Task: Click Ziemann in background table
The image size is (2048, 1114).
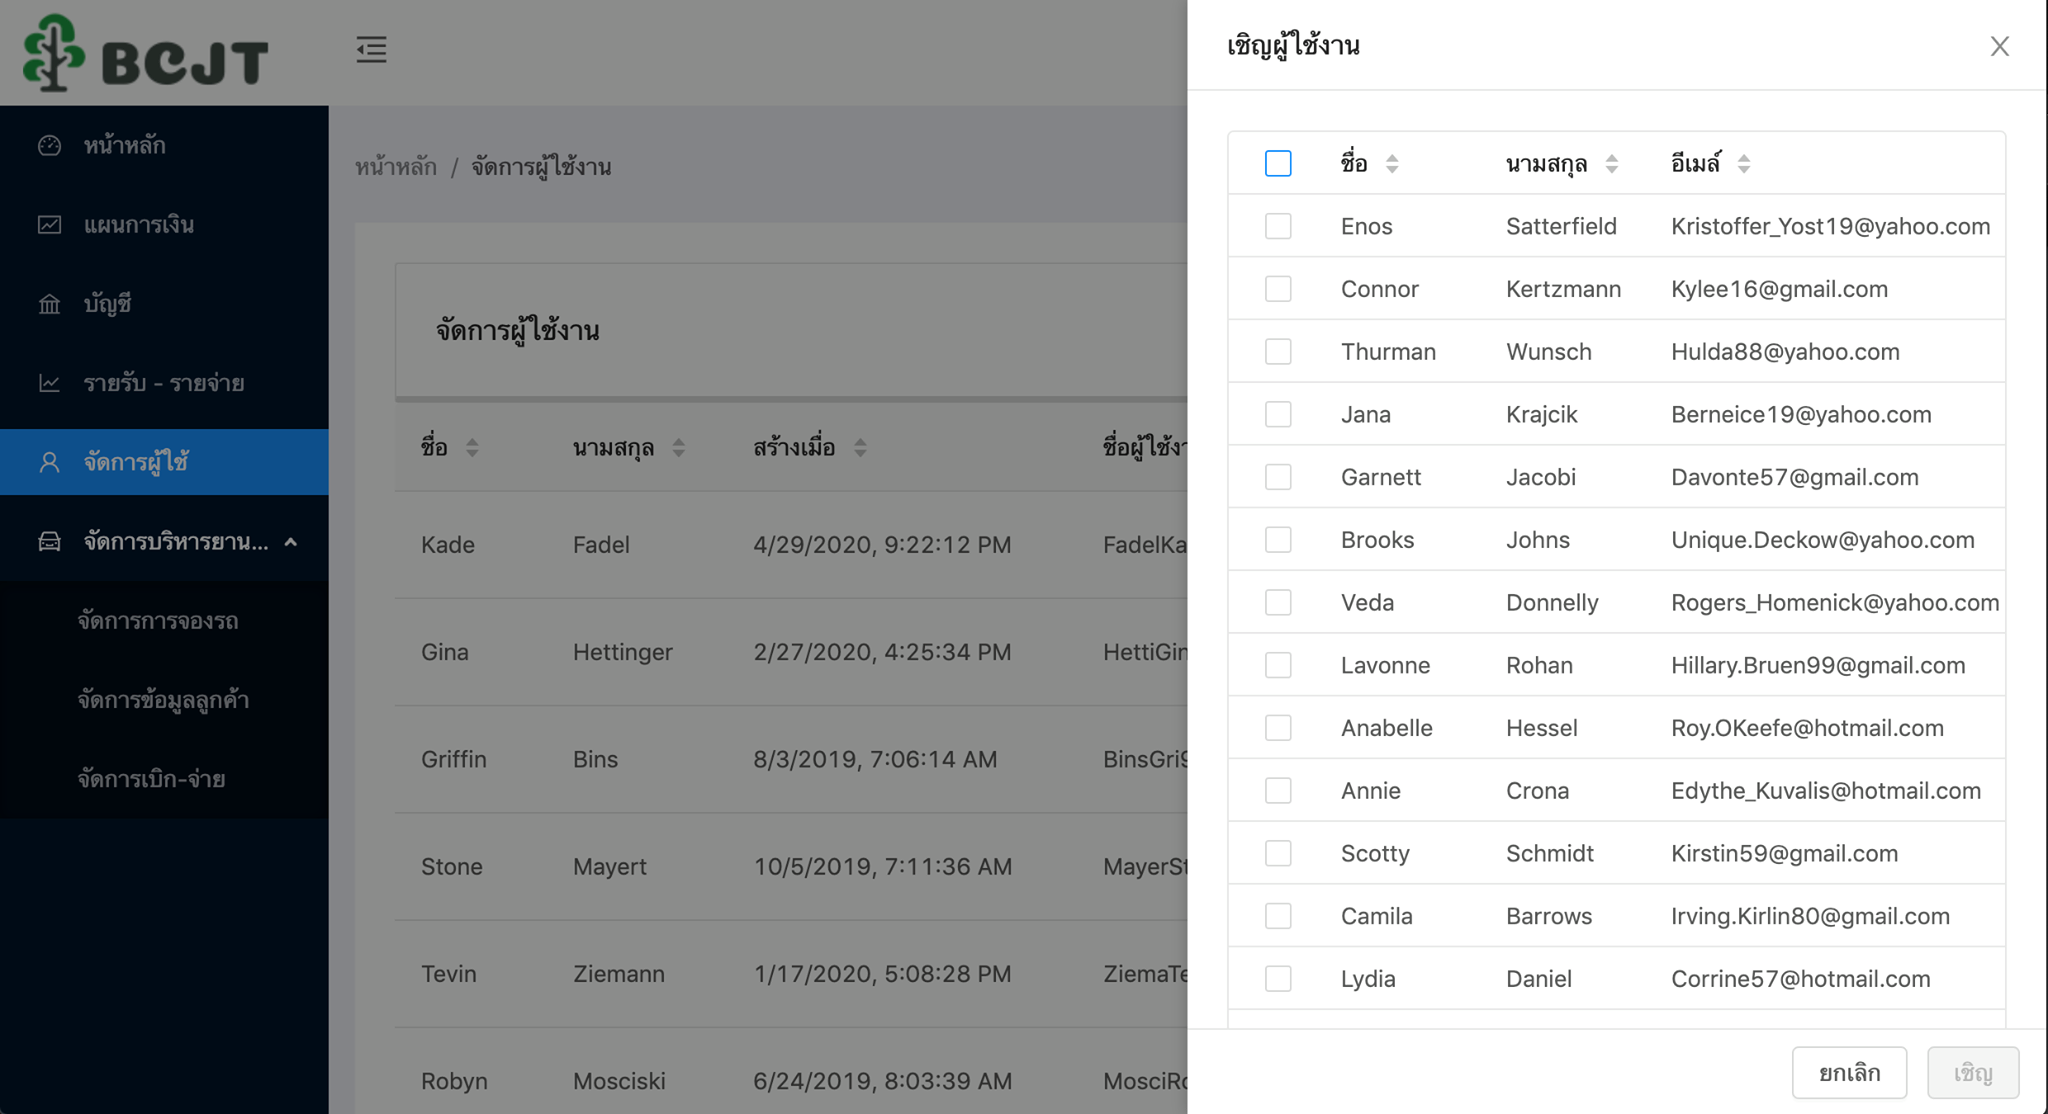Action: 619,974
